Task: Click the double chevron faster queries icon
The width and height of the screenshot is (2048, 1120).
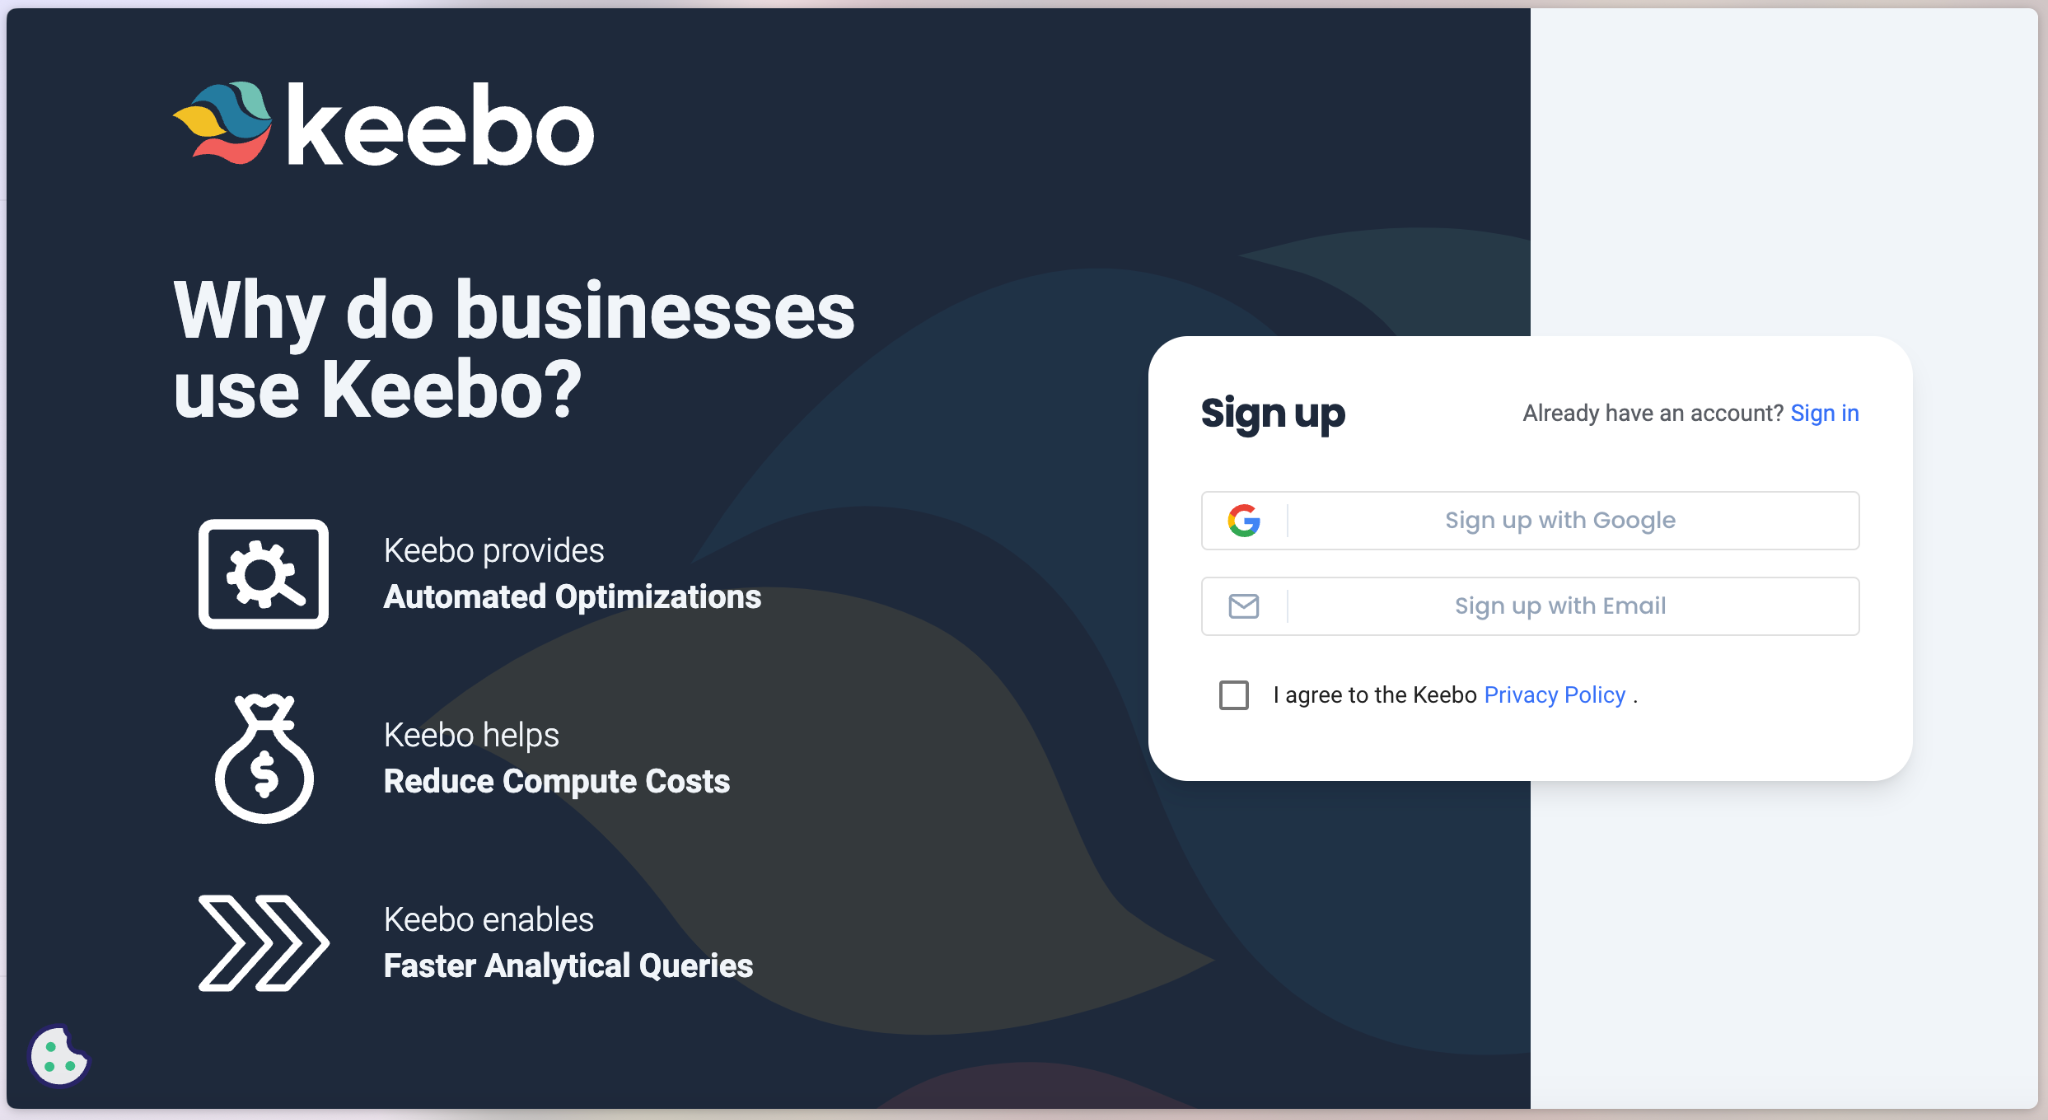Action: tap(264, 943)
